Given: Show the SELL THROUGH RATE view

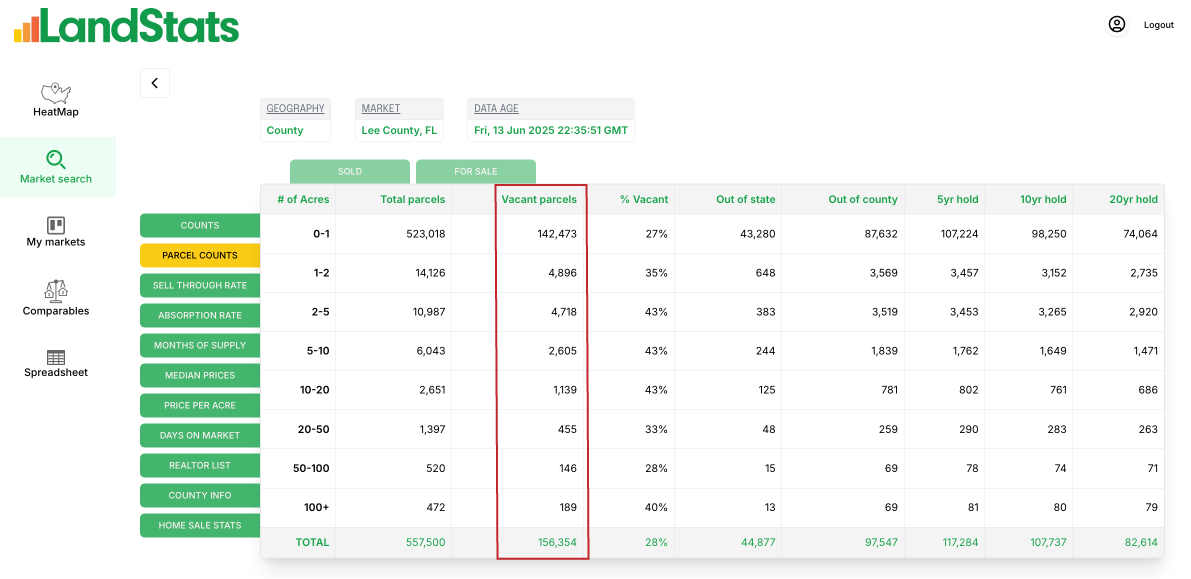Looking at the screenshot, I should [x=200, y=286].
